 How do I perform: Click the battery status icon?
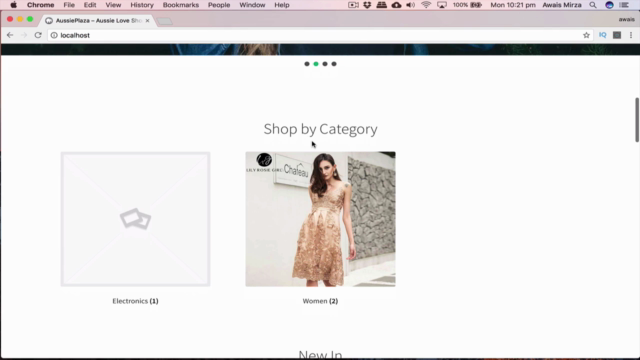(476, 5)
